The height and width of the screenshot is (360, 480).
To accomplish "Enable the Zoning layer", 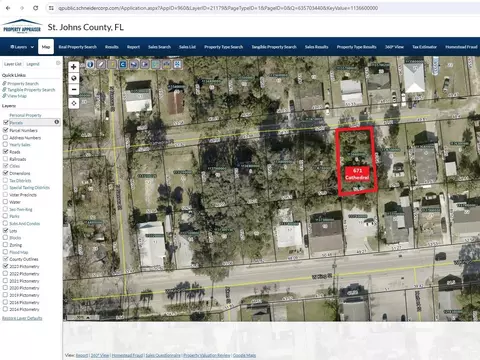I will pyautogui.click(x=5, y=245).
